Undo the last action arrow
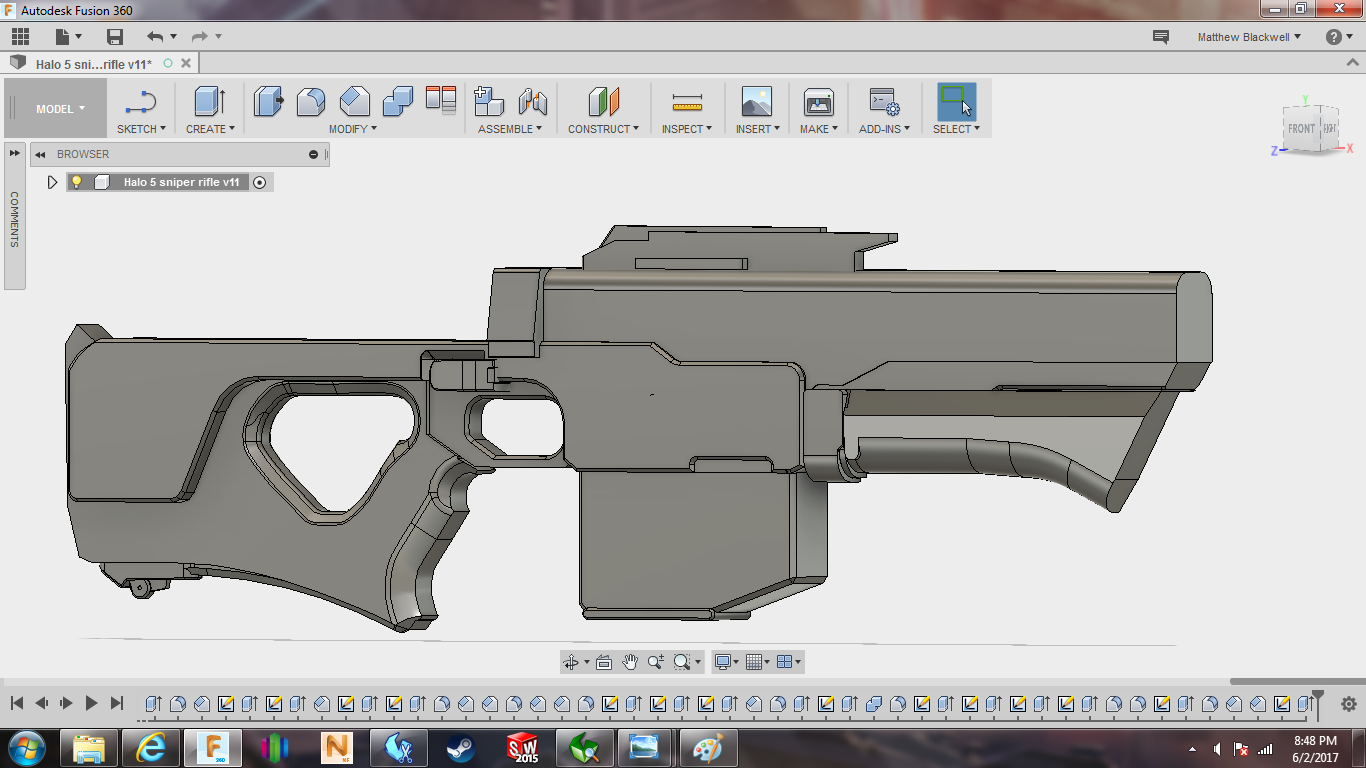This screenshot has width=1366, height=768. point(155,37)
